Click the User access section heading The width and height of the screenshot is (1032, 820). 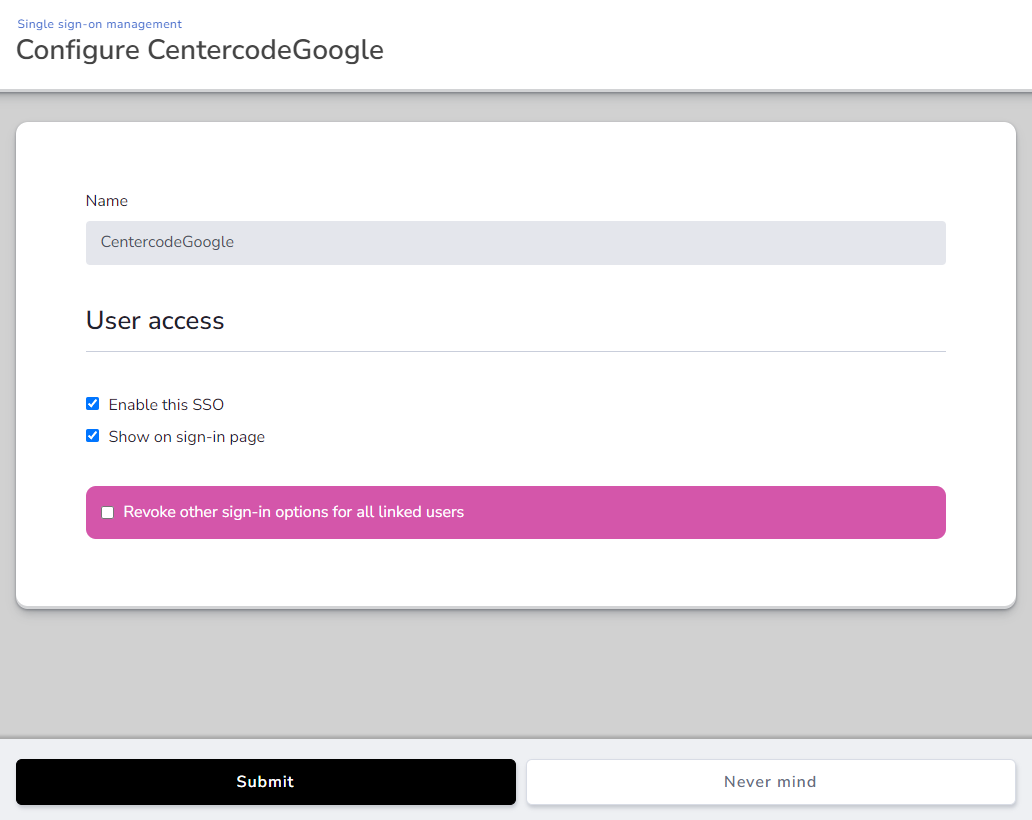click(155, 321)
